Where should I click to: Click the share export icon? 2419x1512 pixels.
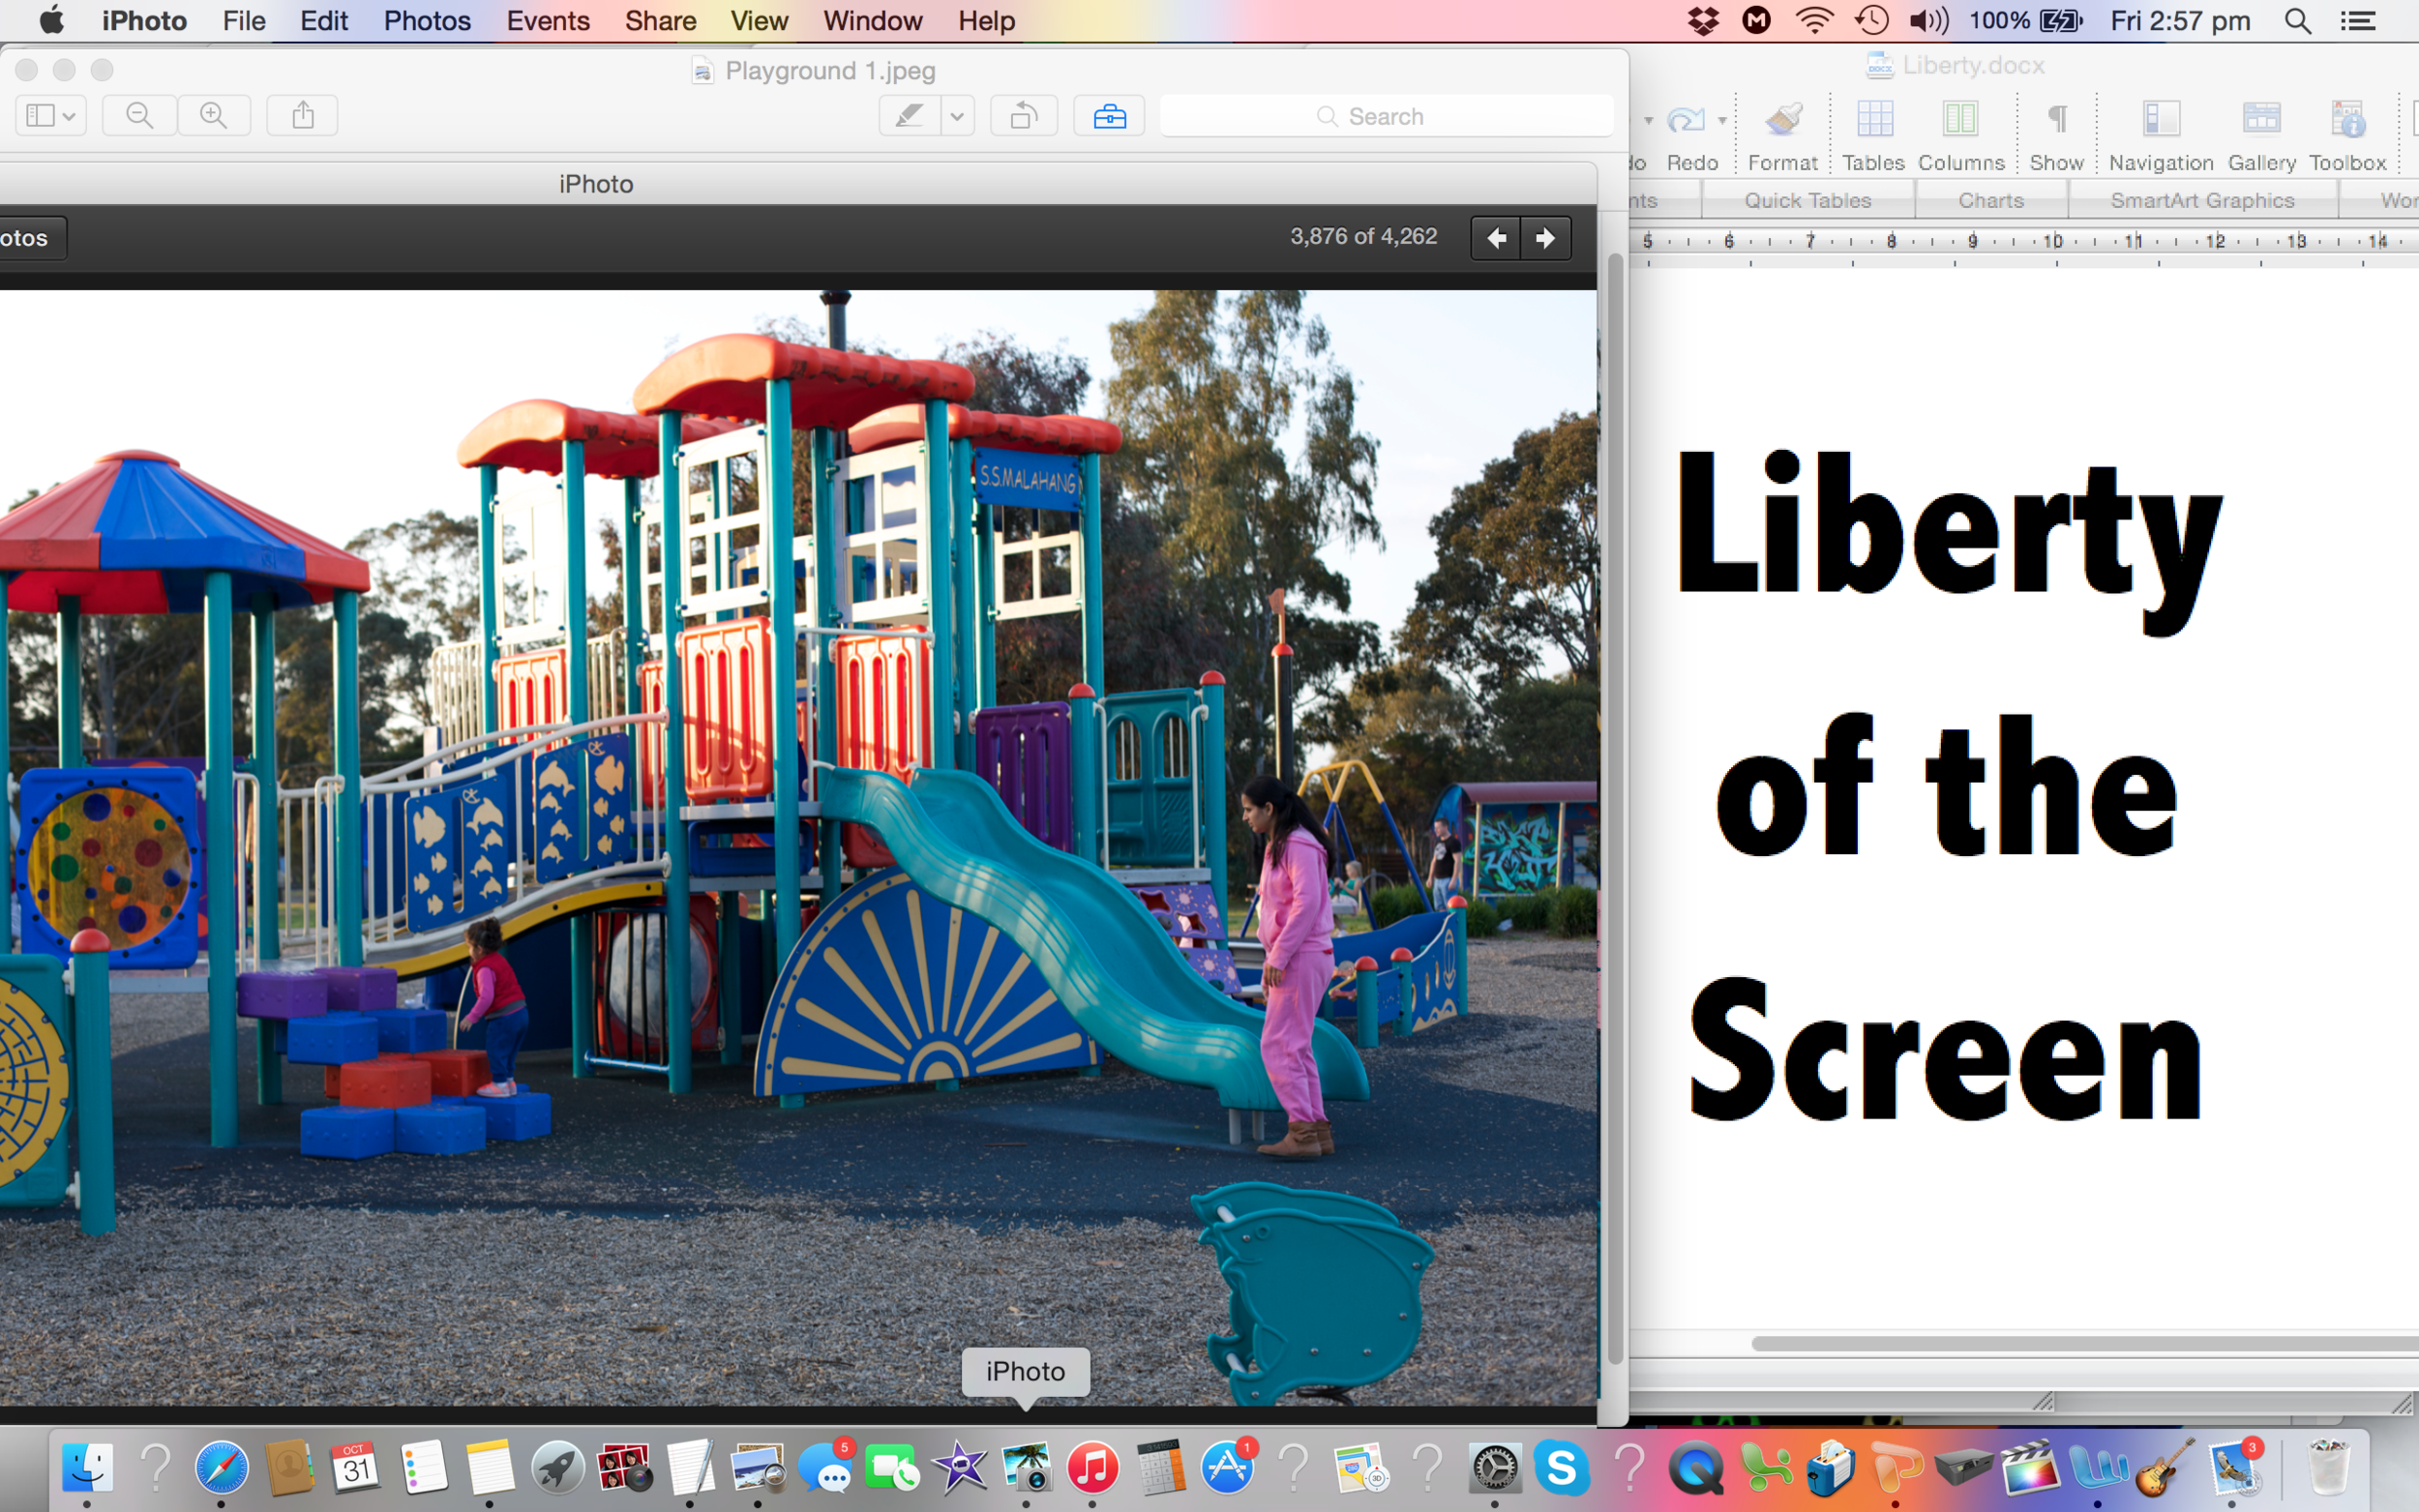(x=302, y=116)
